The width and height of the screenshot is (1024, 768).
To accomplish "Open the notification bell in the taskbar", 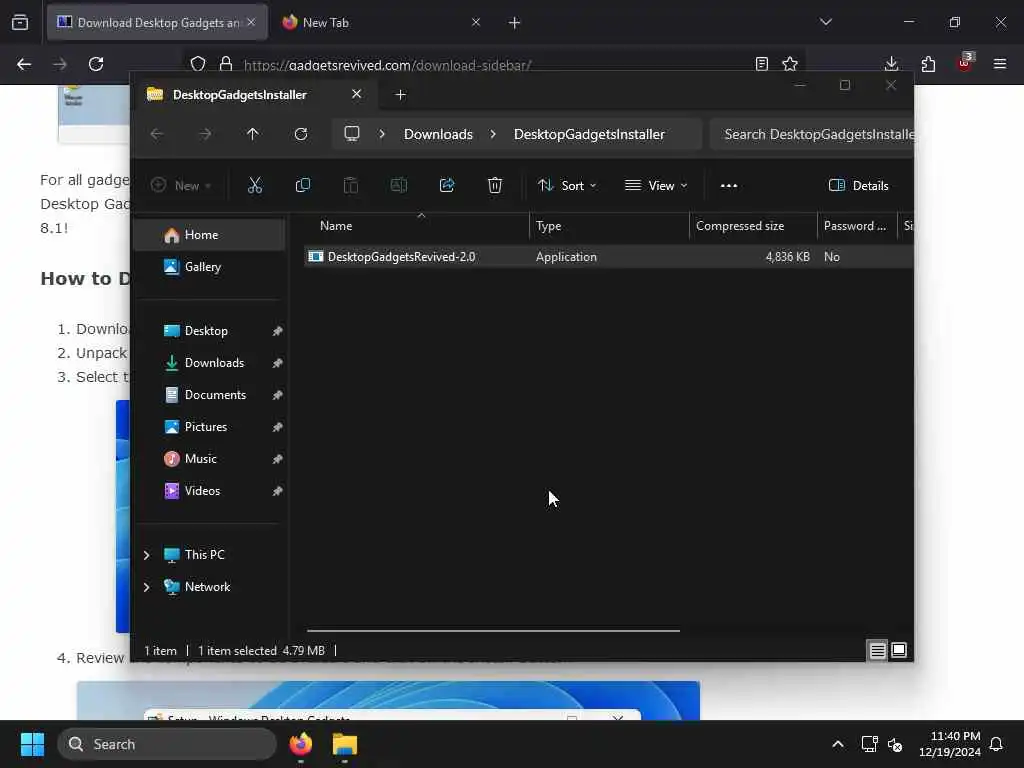I will 997,744.
